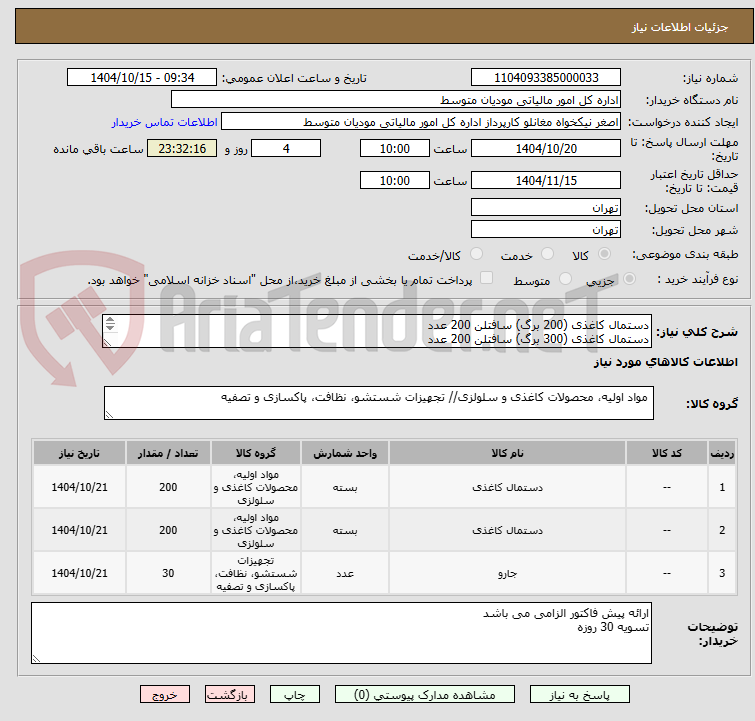Click the توضیحات خریدار text area
The image size is (755, 721).
point(341,632)
